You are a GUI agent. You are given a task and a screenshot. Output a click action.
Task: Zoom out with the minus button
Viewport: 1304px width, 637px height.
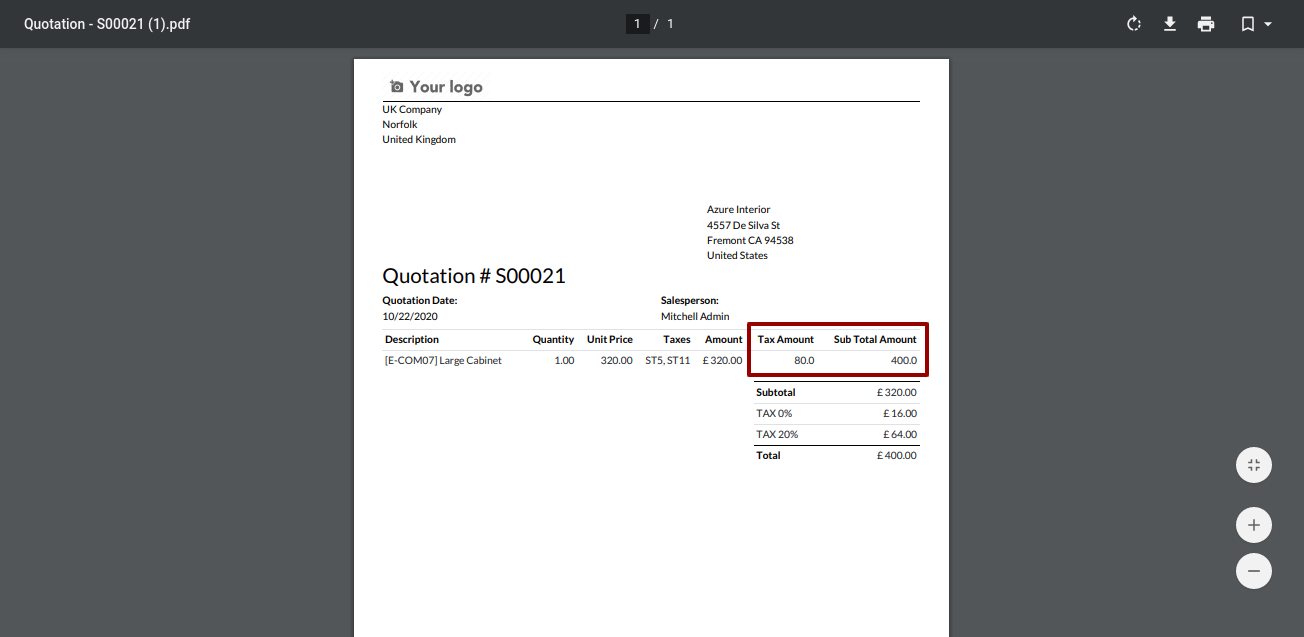click(1254, 571)
